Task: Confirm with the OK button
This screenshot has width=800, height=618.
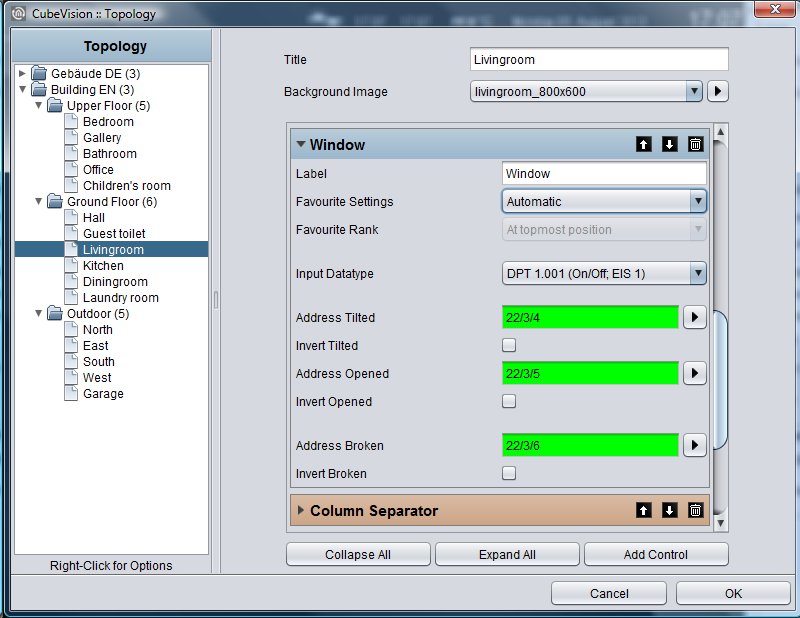Action: pos(733,593)
